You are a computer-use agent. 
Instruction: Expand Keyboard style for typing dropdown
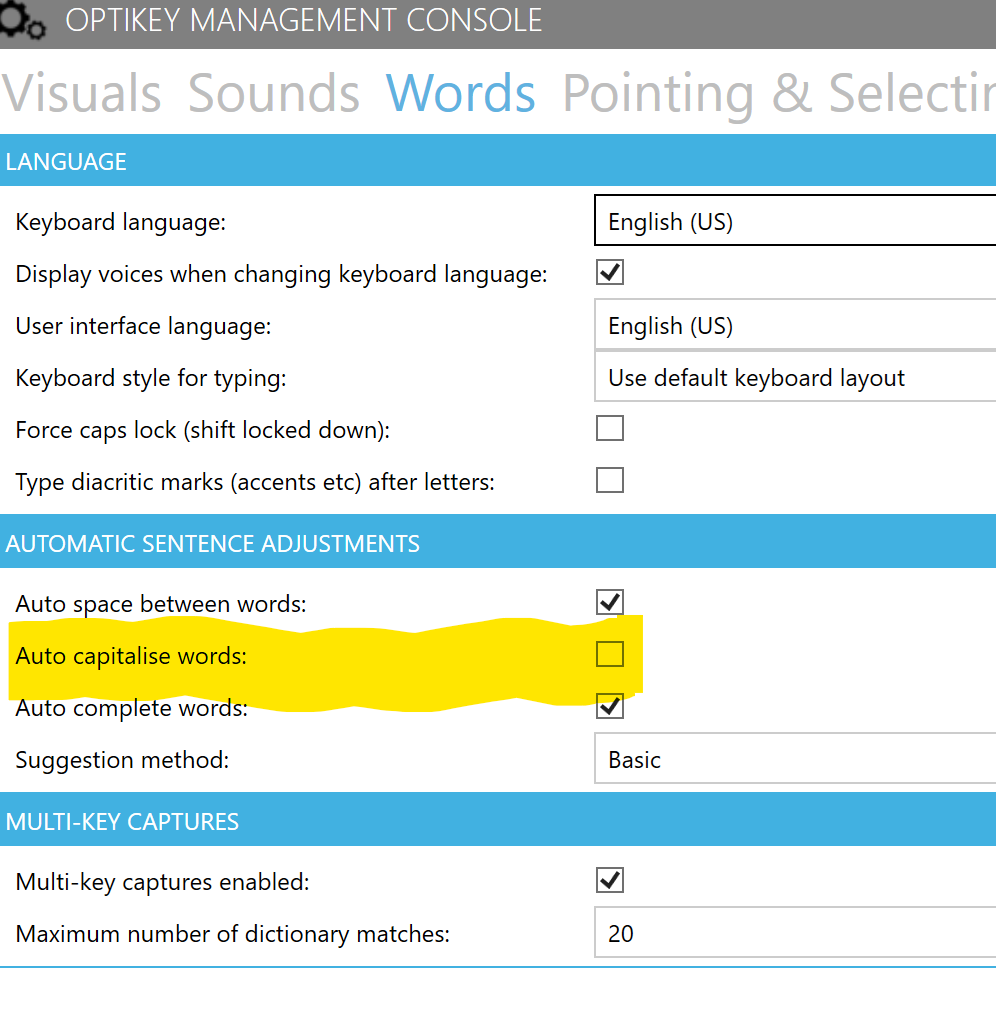coord(795,377)
